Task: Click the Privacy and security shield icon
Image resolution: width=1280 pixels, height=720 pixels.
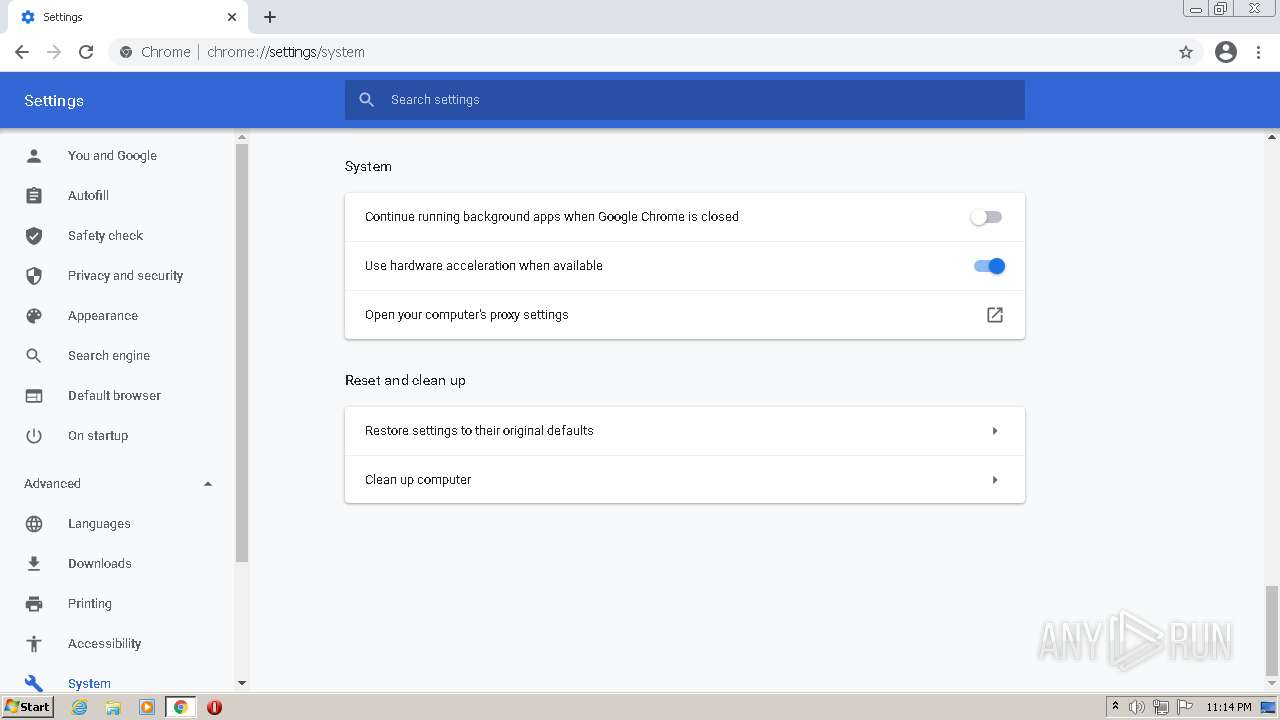Action: click(x=34, y=276)
